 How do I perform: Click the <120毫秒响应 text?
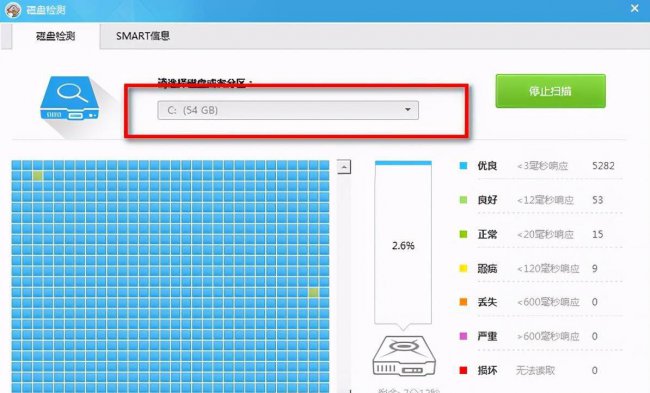point(548,268)
